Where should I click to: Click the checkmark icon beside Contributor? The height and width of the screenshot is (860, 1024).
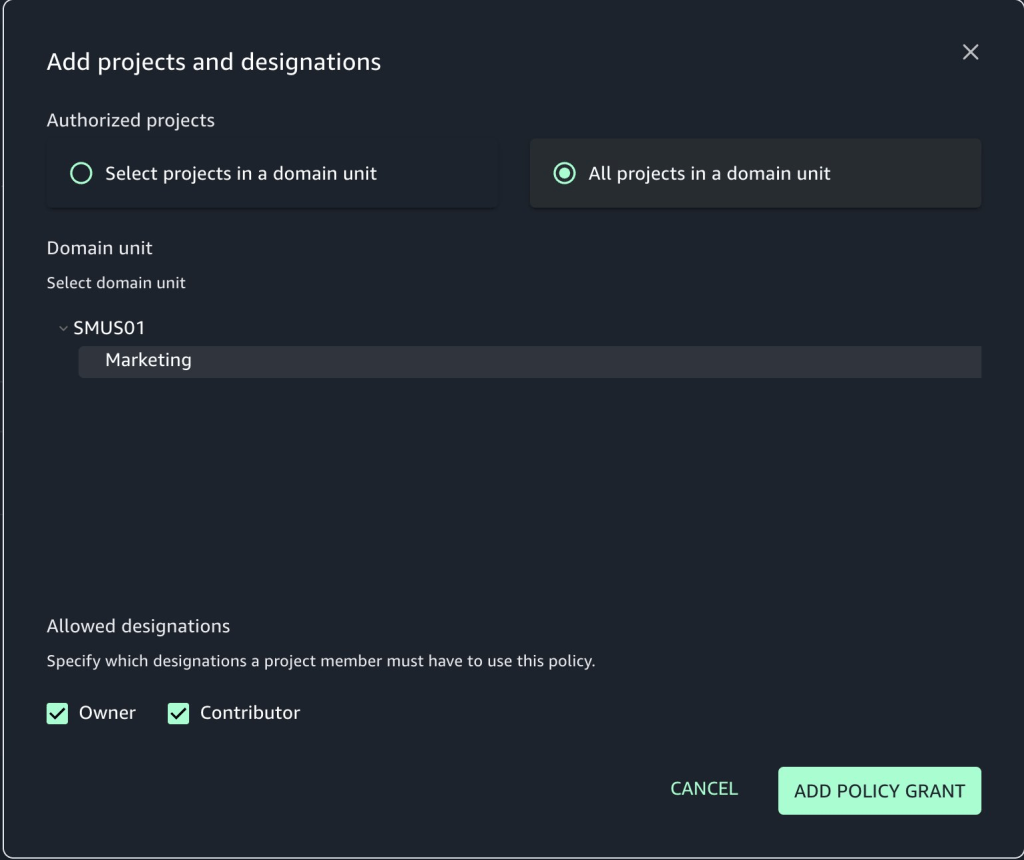pos(178,713)
